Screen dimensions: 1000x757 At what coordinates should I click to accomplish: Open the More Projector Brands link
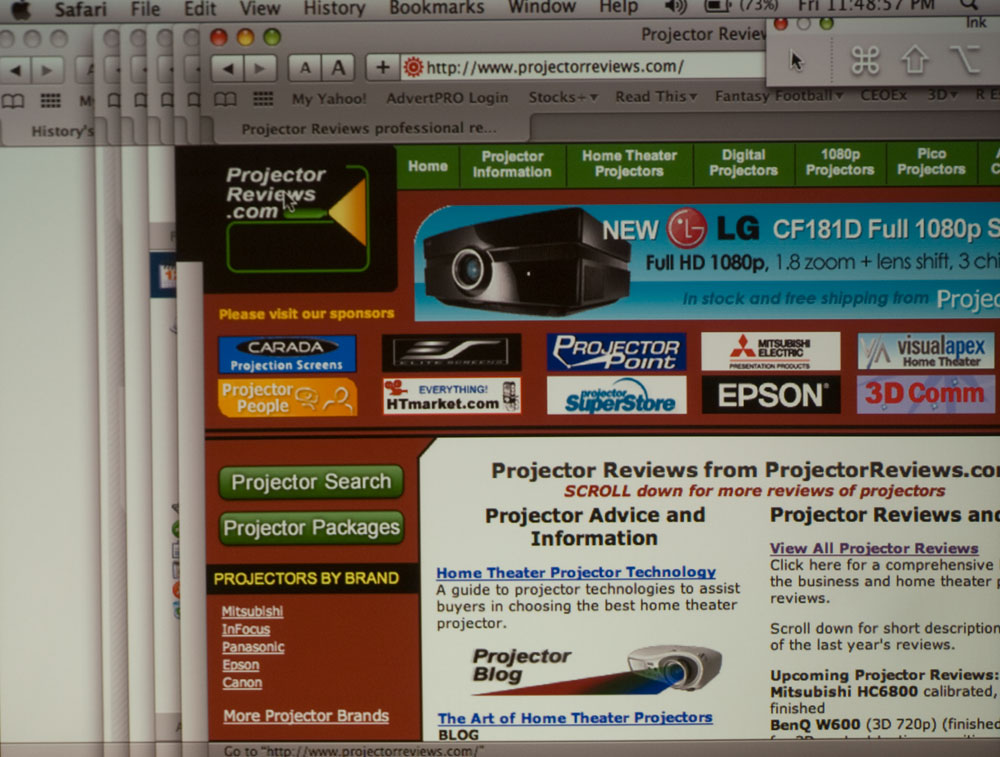306,716
